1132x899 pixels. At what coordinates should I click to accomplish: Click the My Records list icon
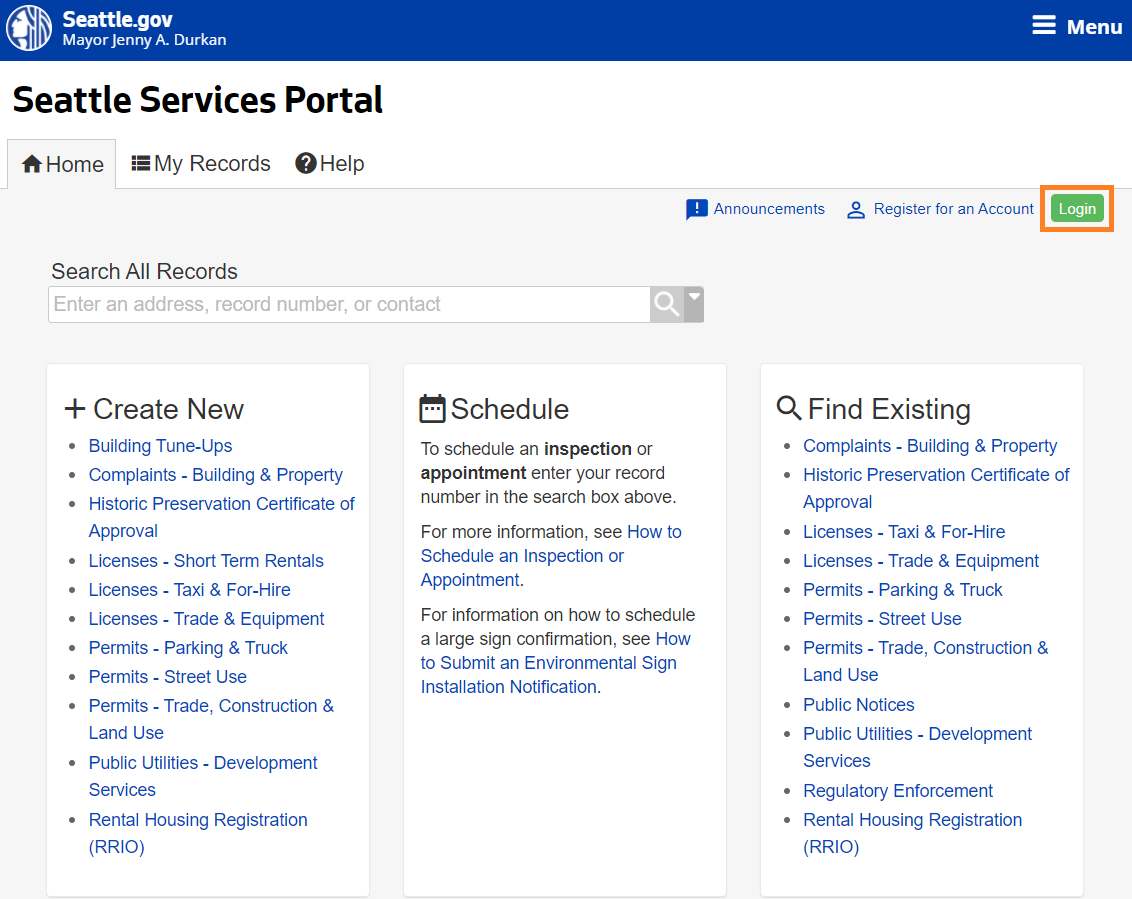point(141,163)
